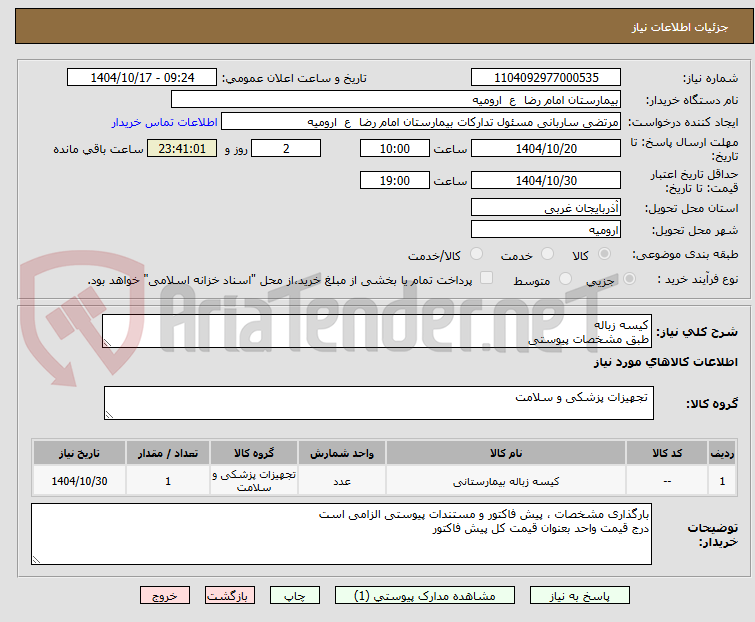755x622 pixels.
Task: Click the buyer name field بیمارستان امام رضا
Action: pyautogui.click(x=396, y=100)
